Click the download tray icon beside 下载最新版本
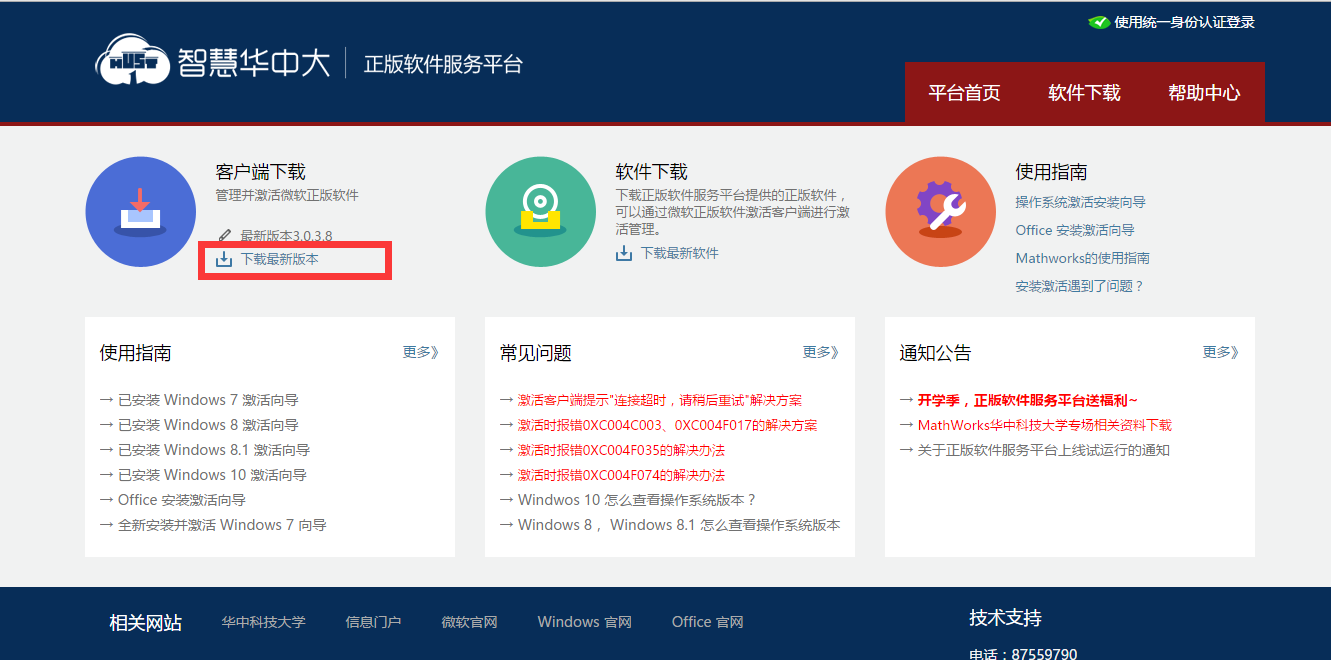The image size is (1331, 660). coord(224,259)
